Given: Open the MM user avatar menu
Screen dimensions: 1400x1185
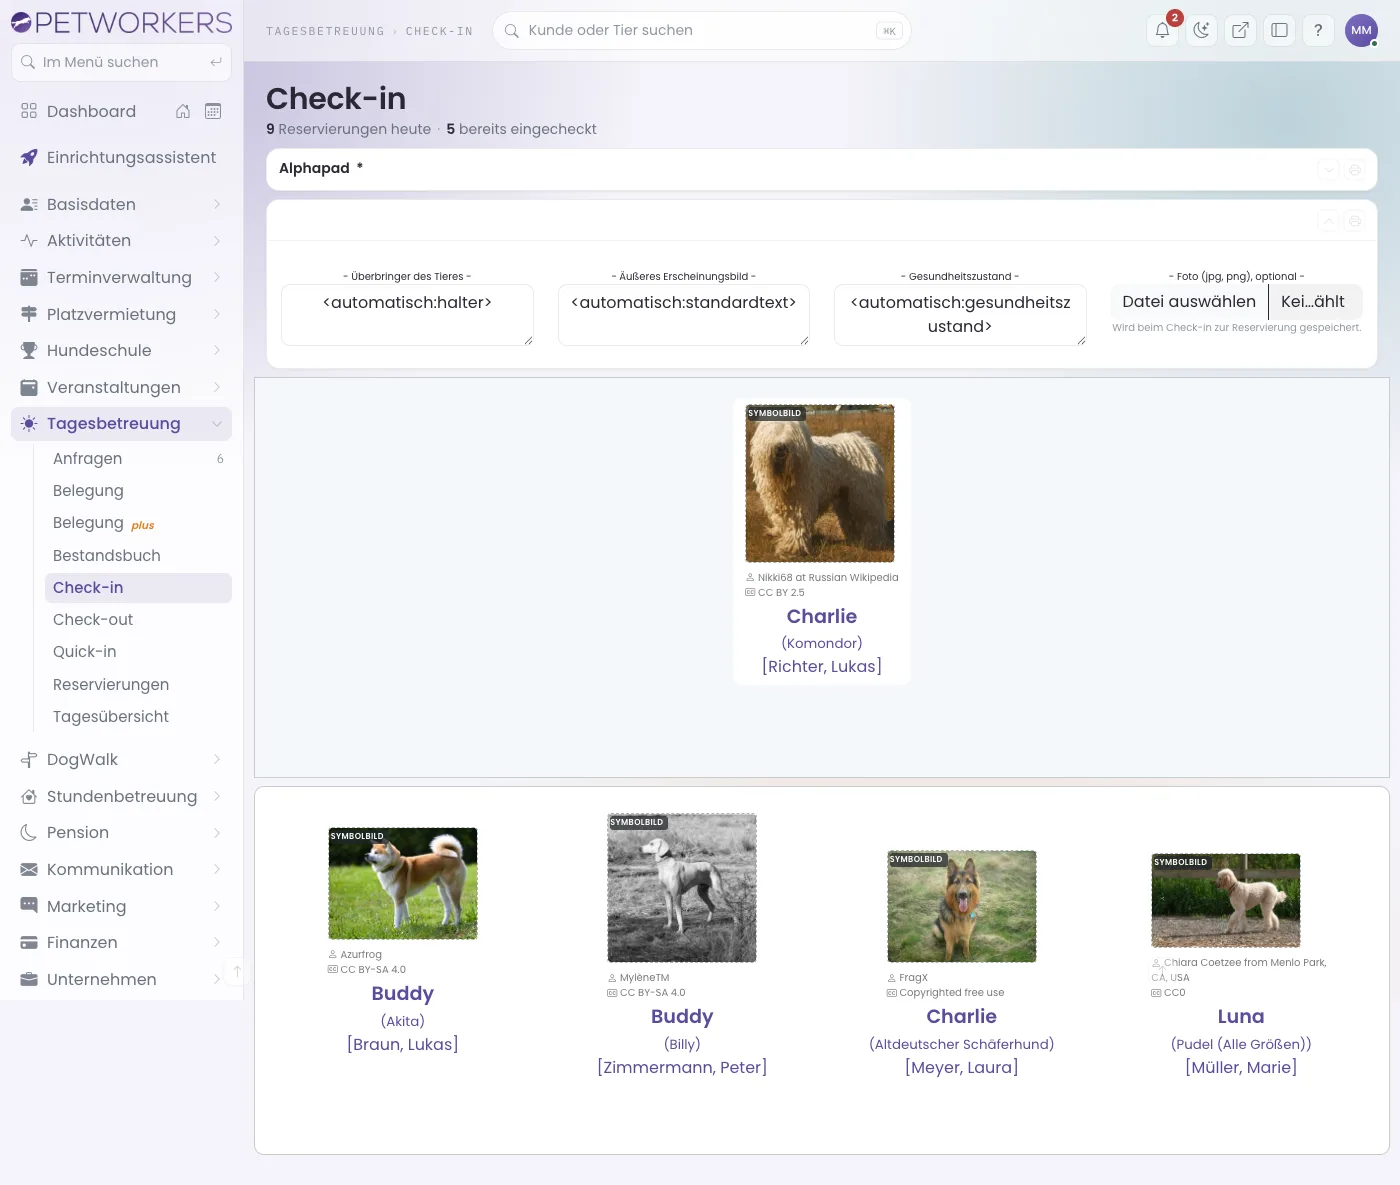Looking at the screenshot, I should tap(1361, 30).
